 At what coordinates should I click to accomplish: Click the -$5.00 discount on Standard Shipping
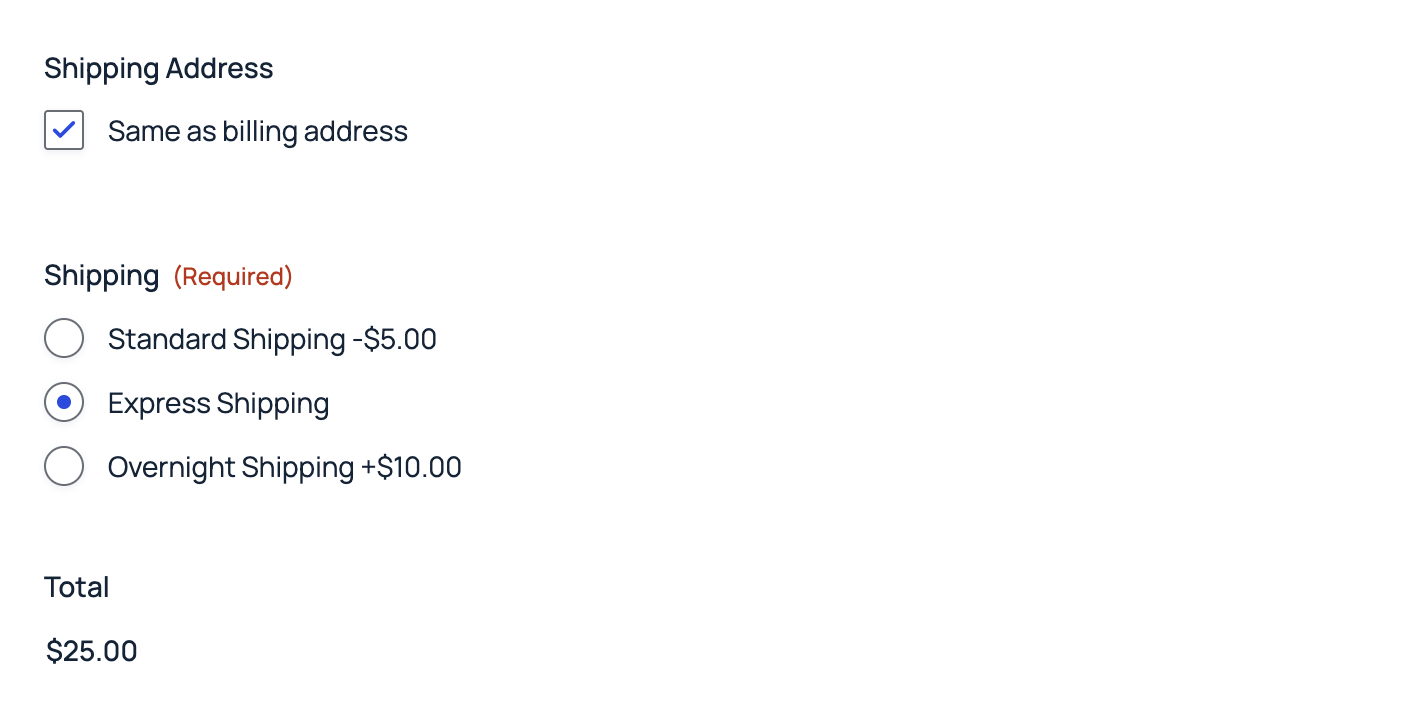[395, 340]
